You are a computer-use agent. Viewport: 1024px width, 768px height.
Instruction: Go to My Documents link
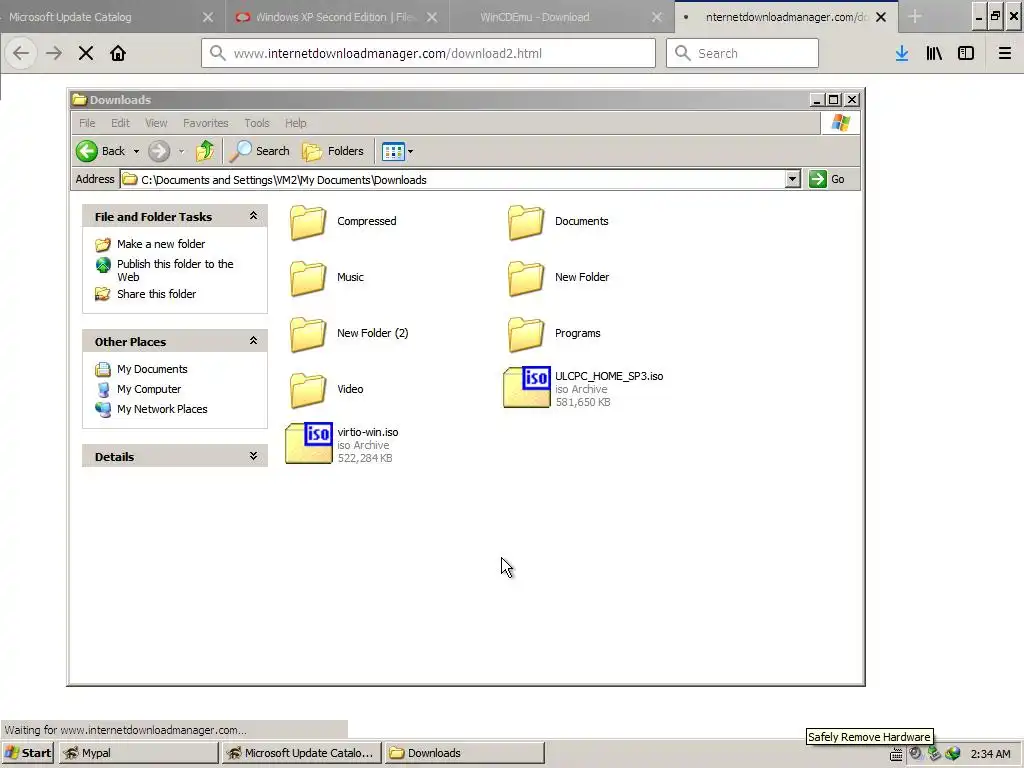[x=152, y=370]
